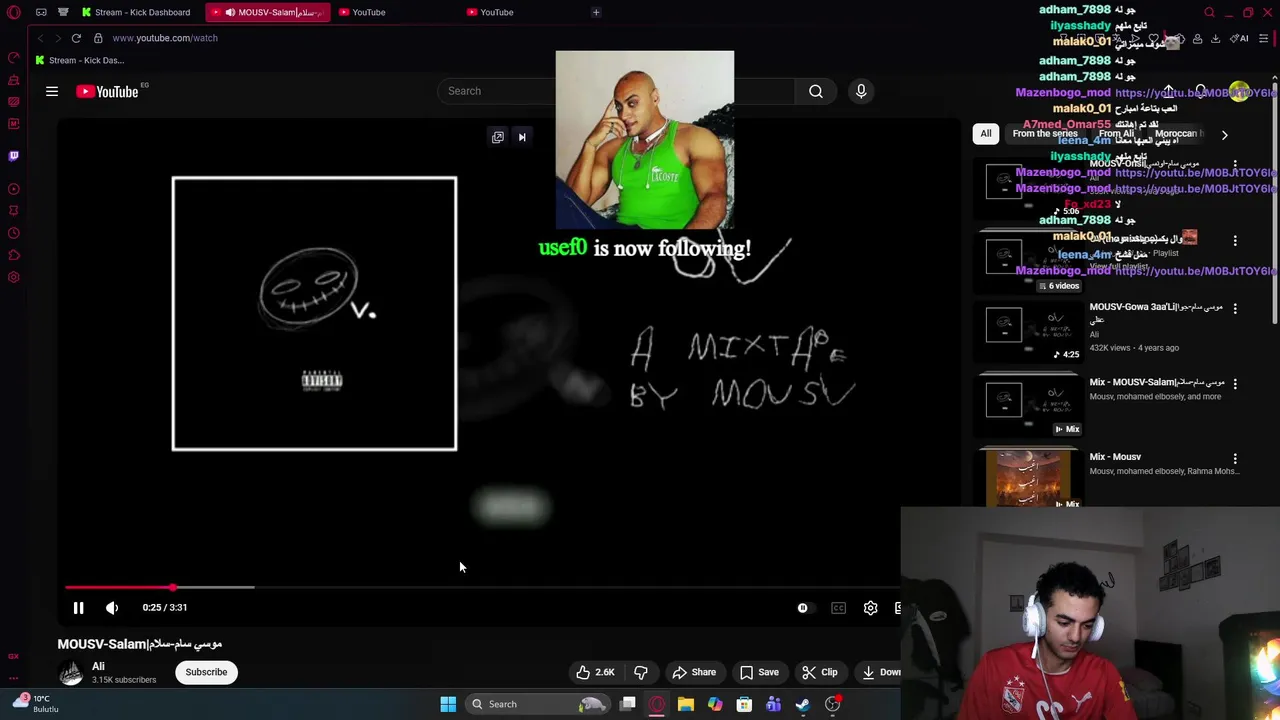The width and height of the screenshot is (1280, 720).
Task: Create a clip of the video
Action: click(819, 672)
